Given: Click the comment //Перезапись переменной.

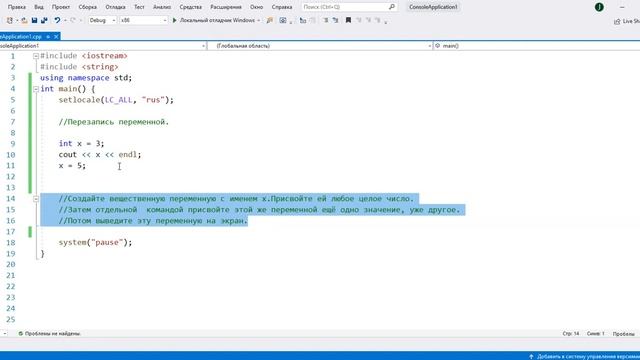Looking at the screenshot, I should pos(113,122).
